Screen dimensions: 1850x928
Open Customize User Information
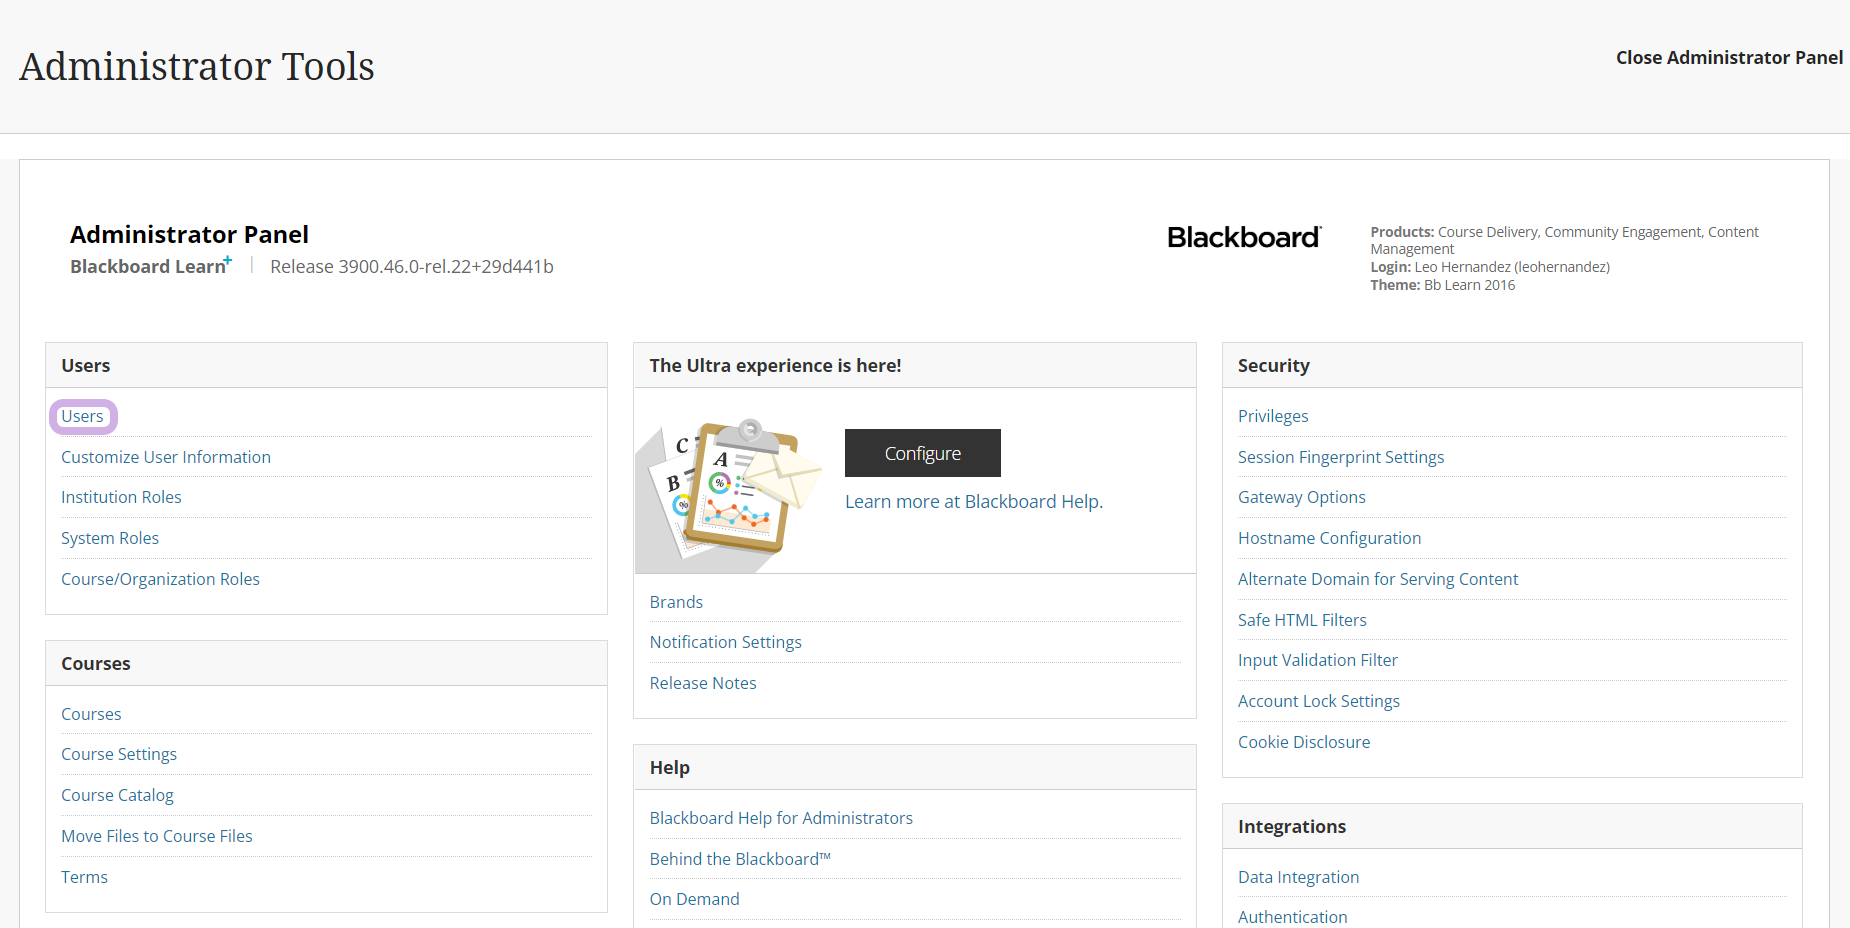point(166,457)
